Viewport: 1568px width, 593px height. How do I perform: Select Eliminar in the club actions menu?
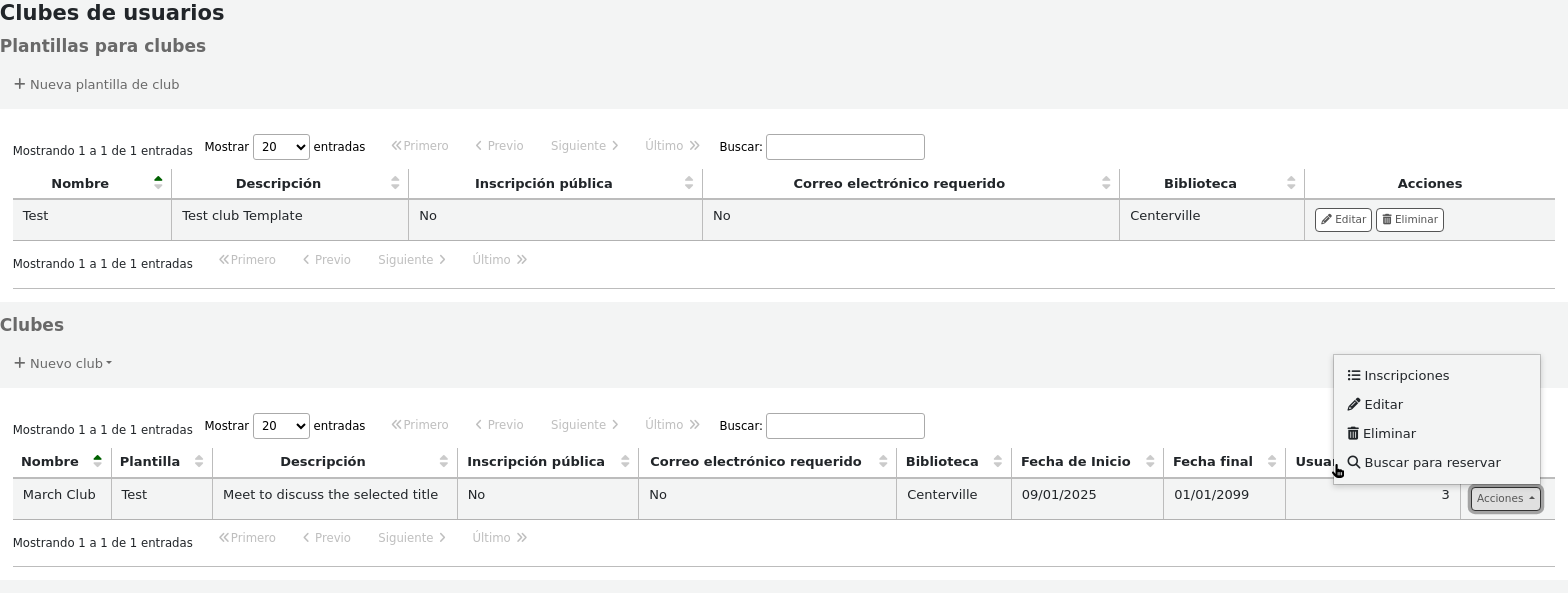pyautogui.click(x=1388, y=434)
